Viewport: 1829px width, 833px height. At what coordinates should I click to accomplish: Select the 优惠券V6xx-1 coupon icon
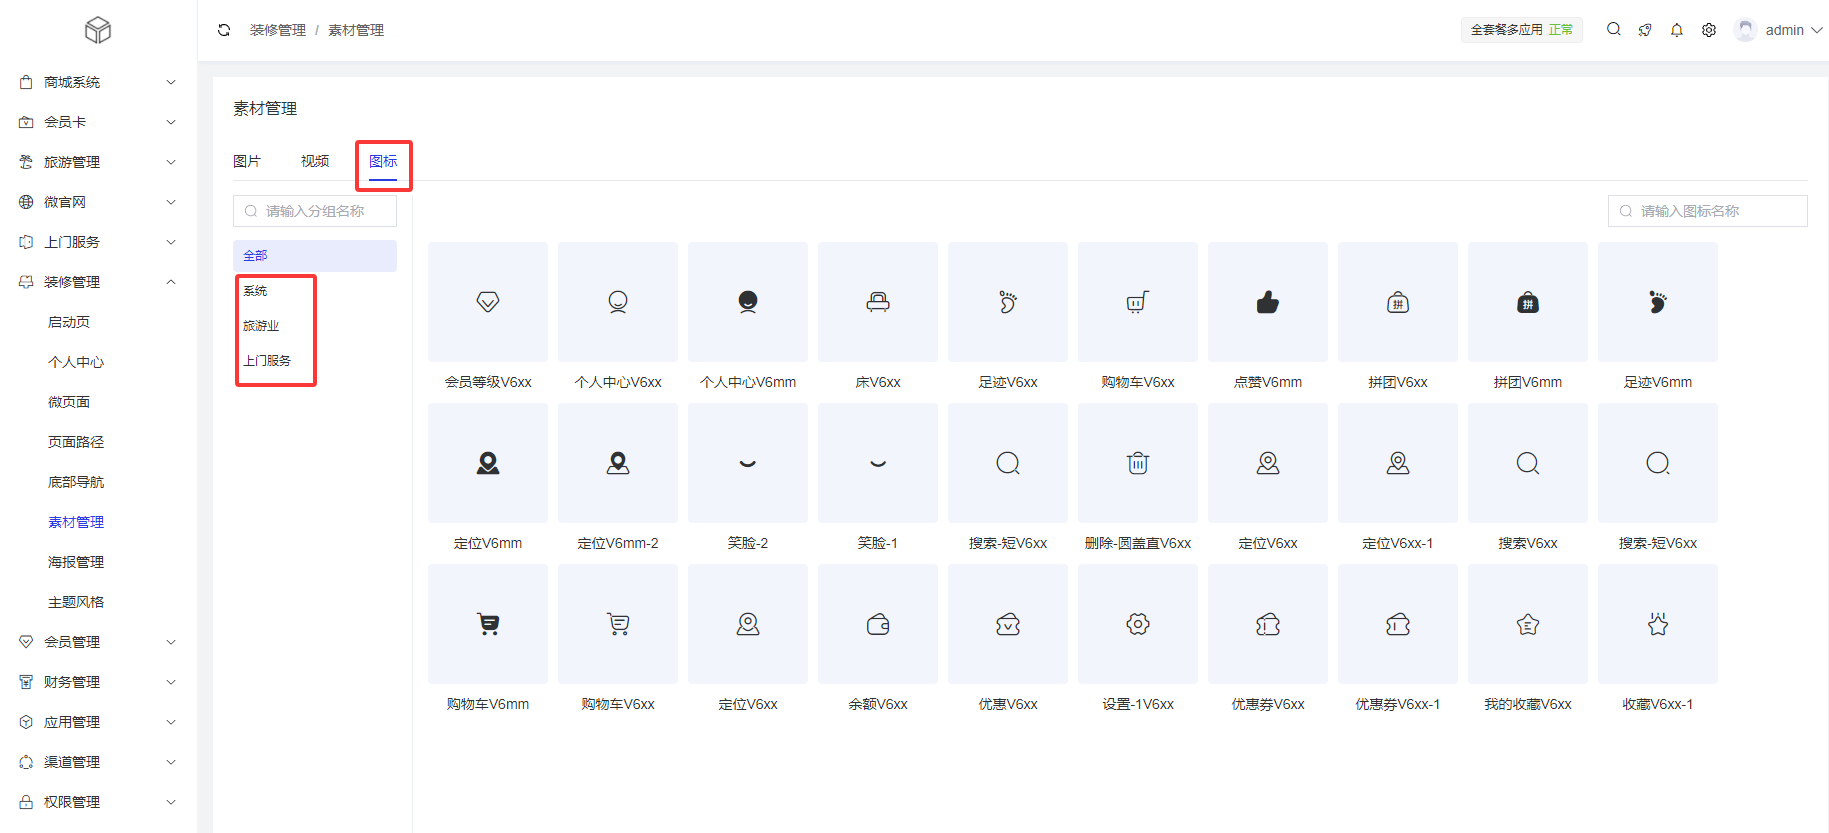(x=1398, y=624)
